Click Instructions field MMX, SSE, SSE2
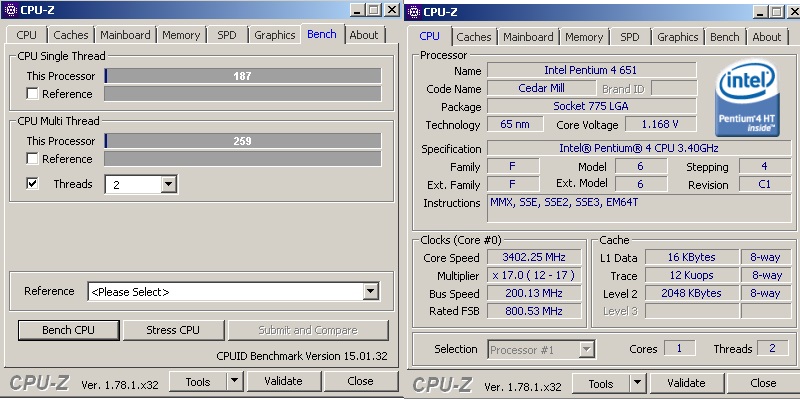 pos(639,208)
